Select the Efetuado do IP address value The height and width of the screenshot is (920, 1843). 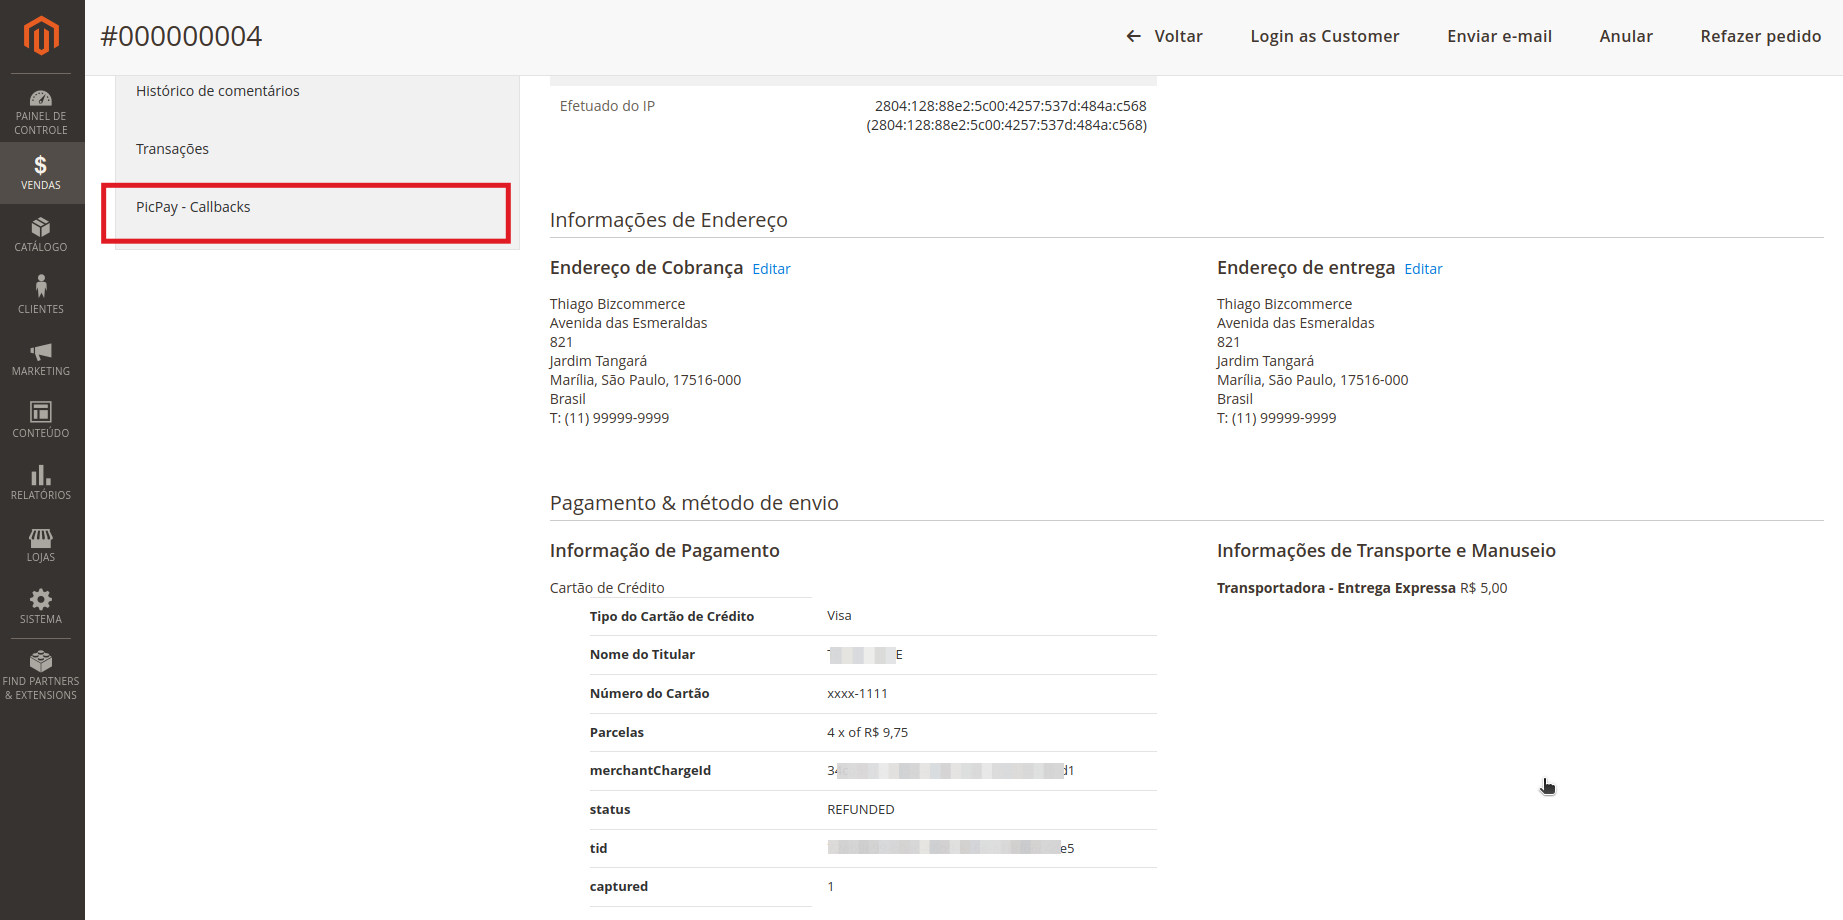1006,115
